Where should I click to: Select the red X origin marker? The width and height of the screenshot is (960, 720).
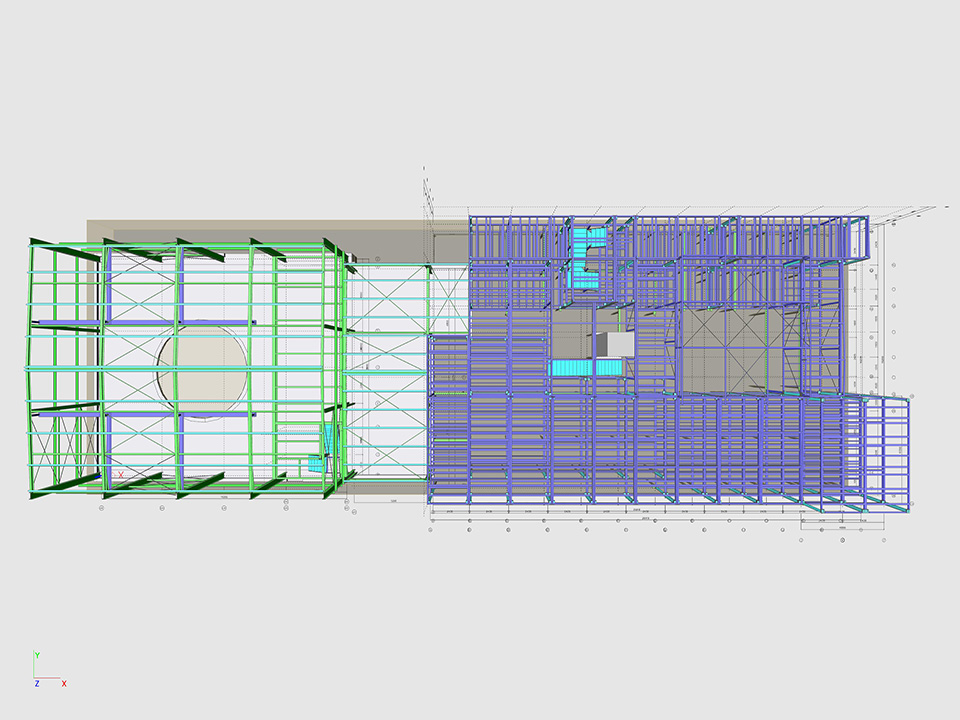[x=121, y=475]
